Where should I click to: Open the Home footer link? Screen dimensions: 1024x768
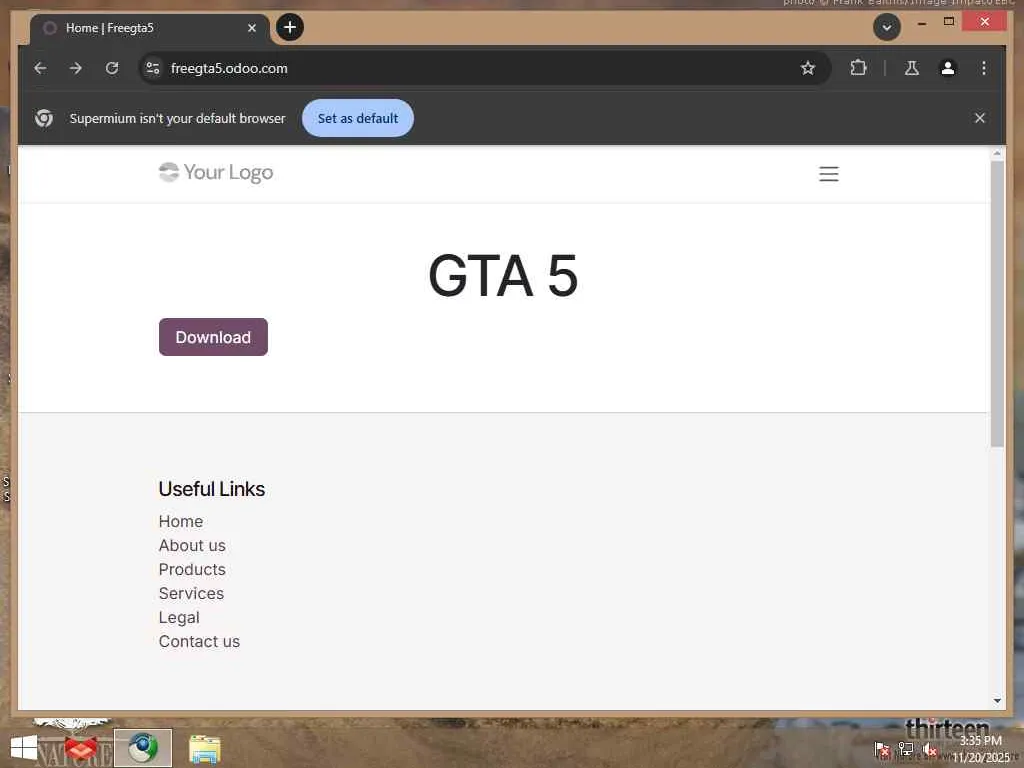tap(181, 521)
